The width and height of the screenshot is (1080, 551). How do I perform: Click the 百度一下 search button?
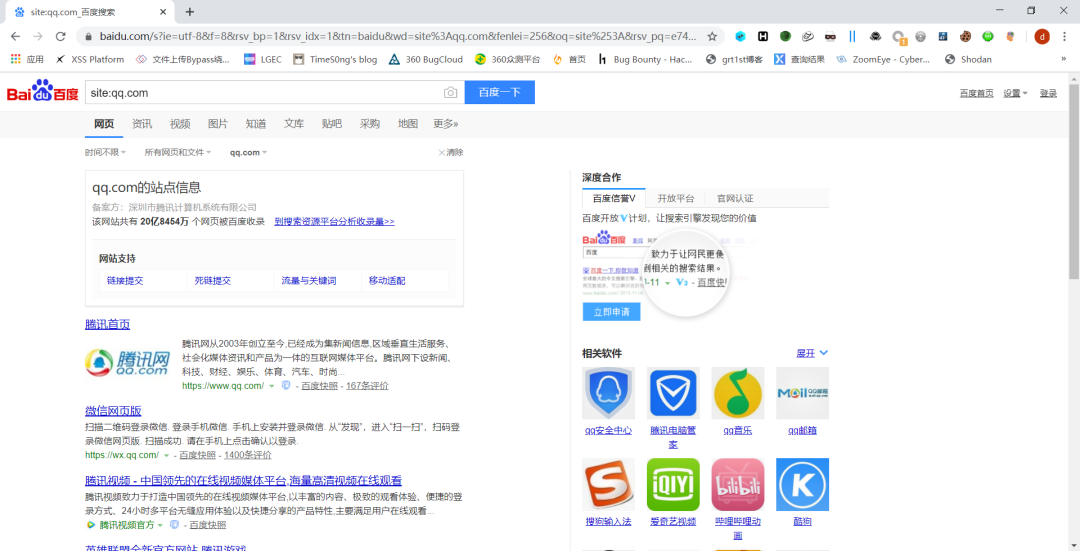tap(499, 92)
